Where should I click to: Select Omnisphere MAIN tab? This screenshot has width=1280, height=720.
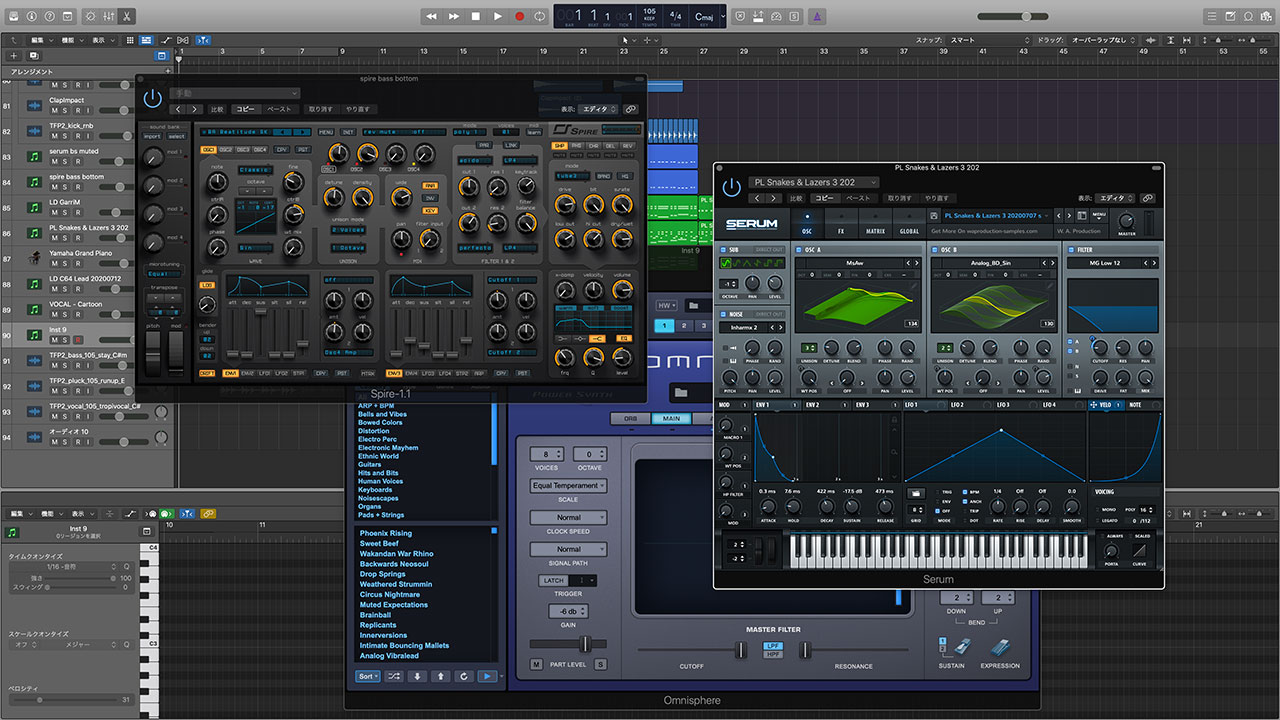[x=671, y=419]
